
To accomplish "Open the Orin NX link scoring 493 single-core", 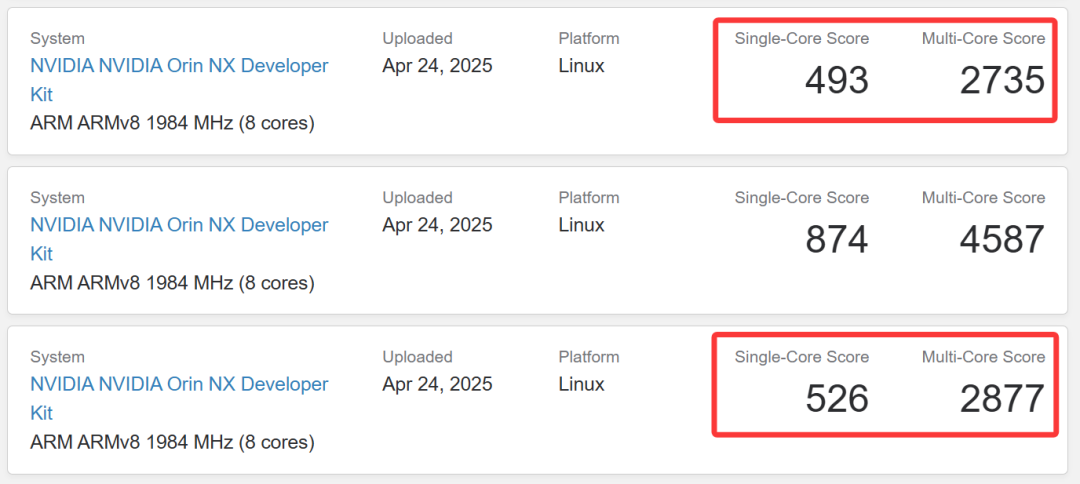I will 179,80.
